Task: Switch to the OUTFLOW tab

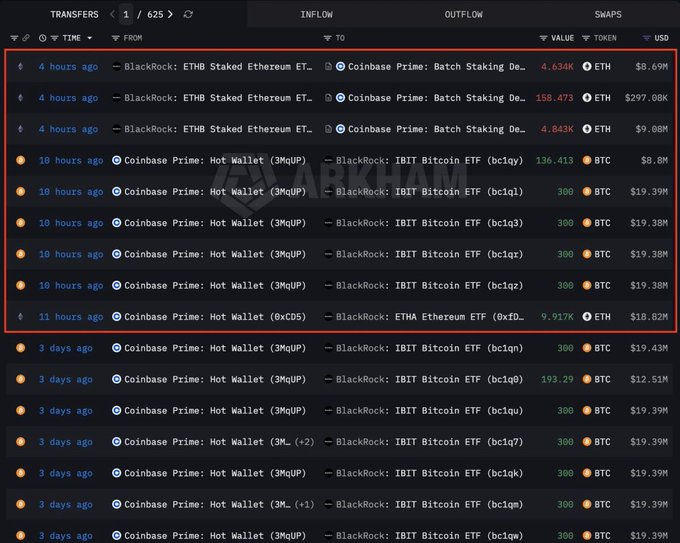Action: 464,14
